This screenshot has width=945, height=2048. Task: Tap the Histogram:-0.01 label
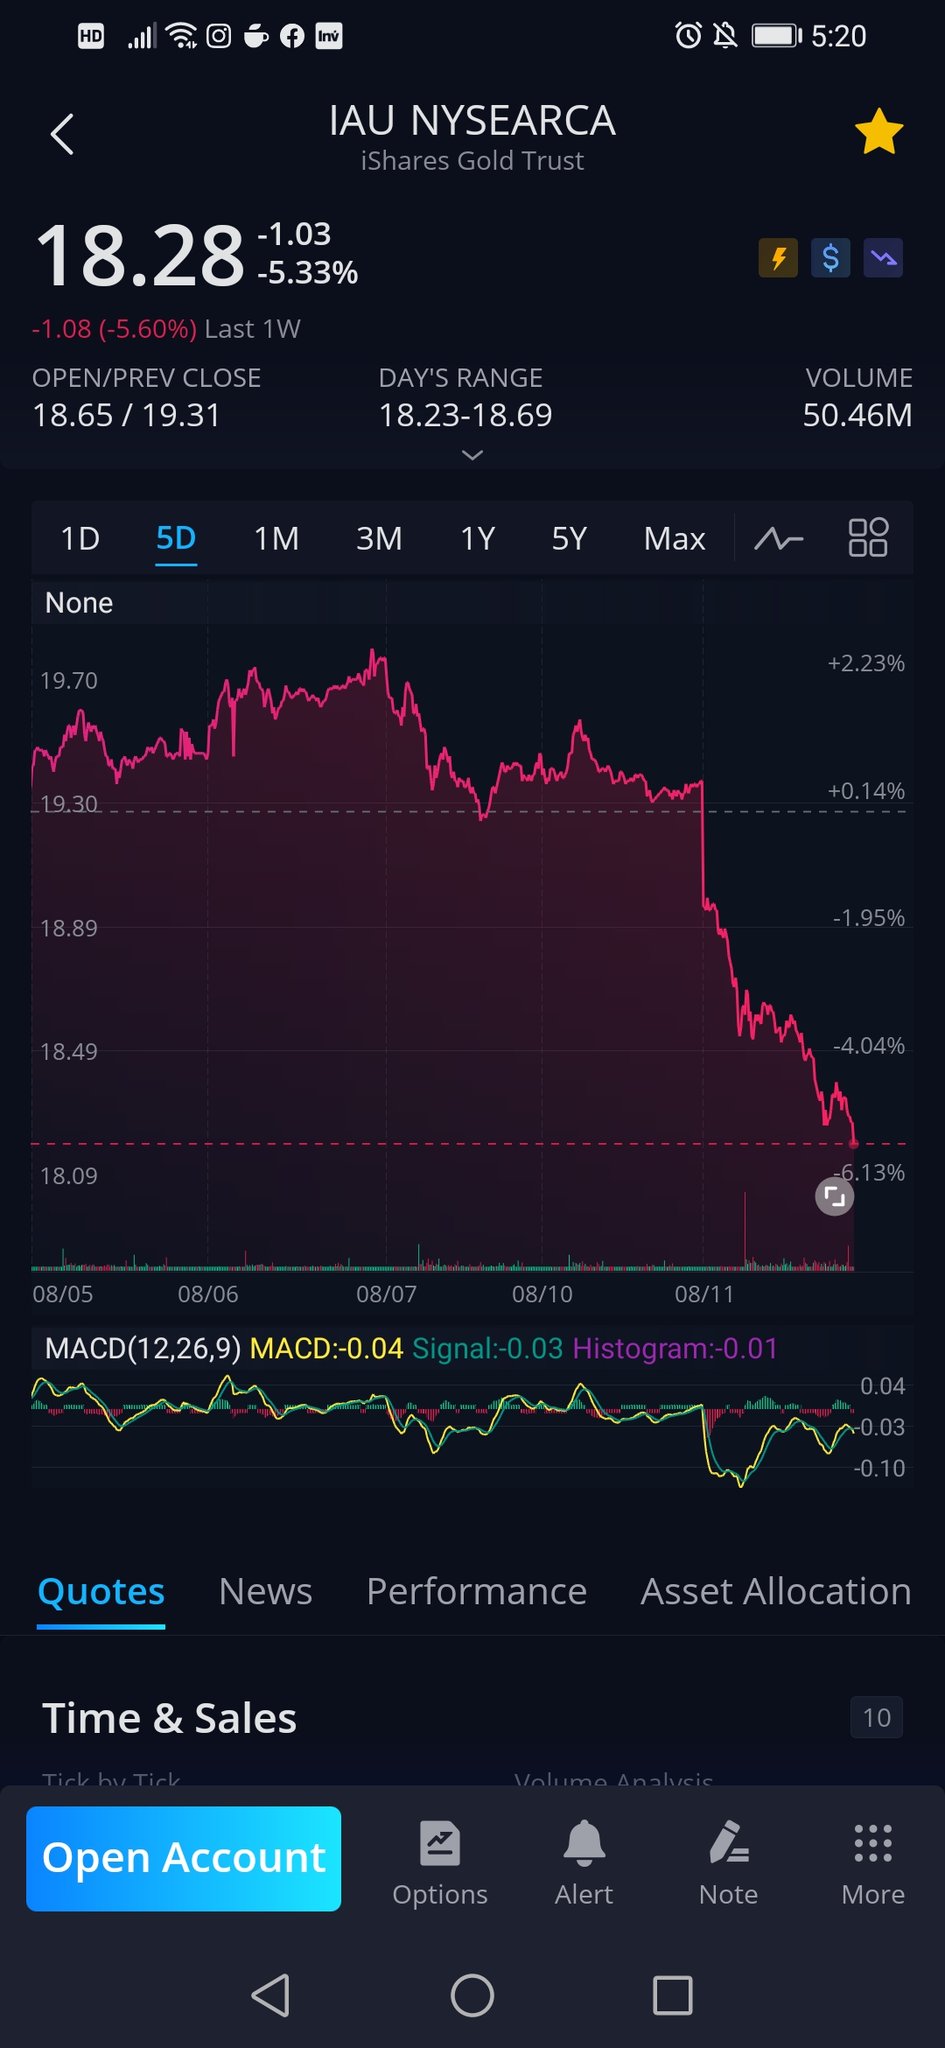(675, 1348)
